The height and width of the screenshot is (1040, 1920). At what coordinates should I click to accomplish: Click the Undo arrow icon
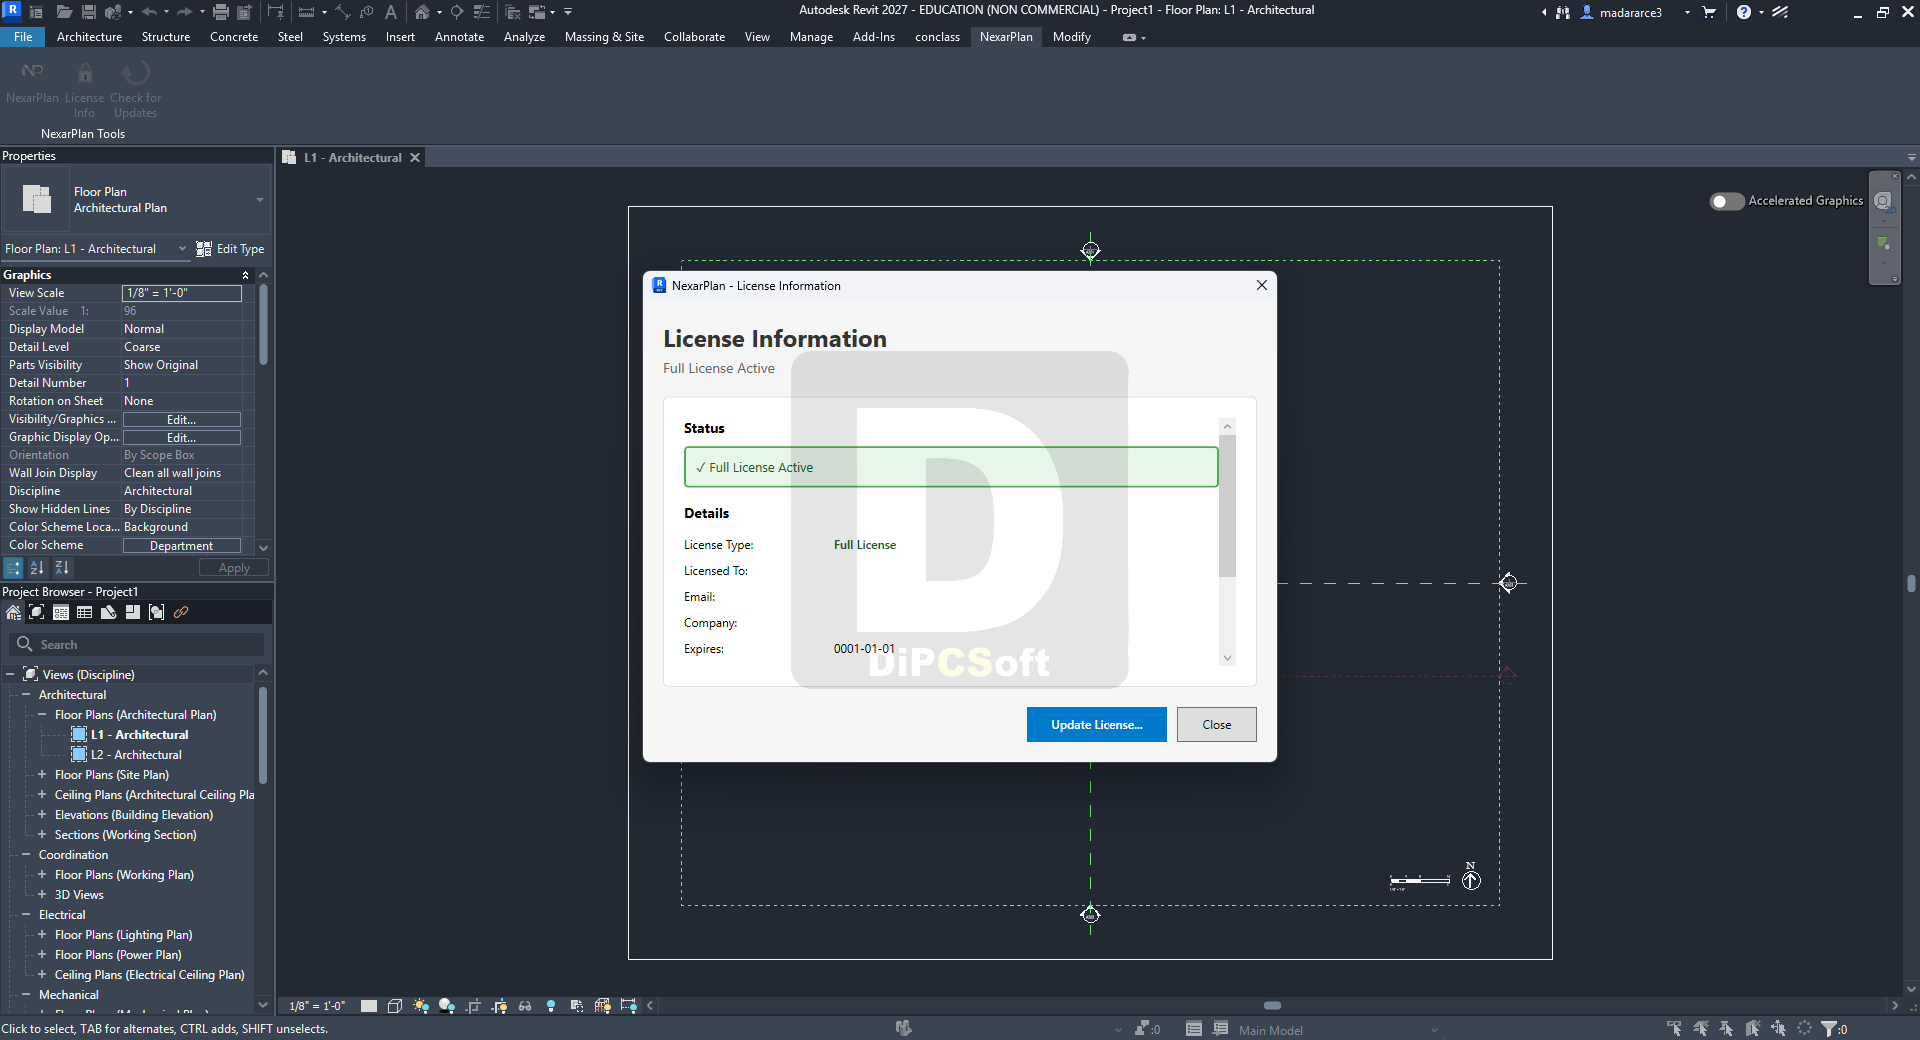pyautogui.click(x=150, y=12)
